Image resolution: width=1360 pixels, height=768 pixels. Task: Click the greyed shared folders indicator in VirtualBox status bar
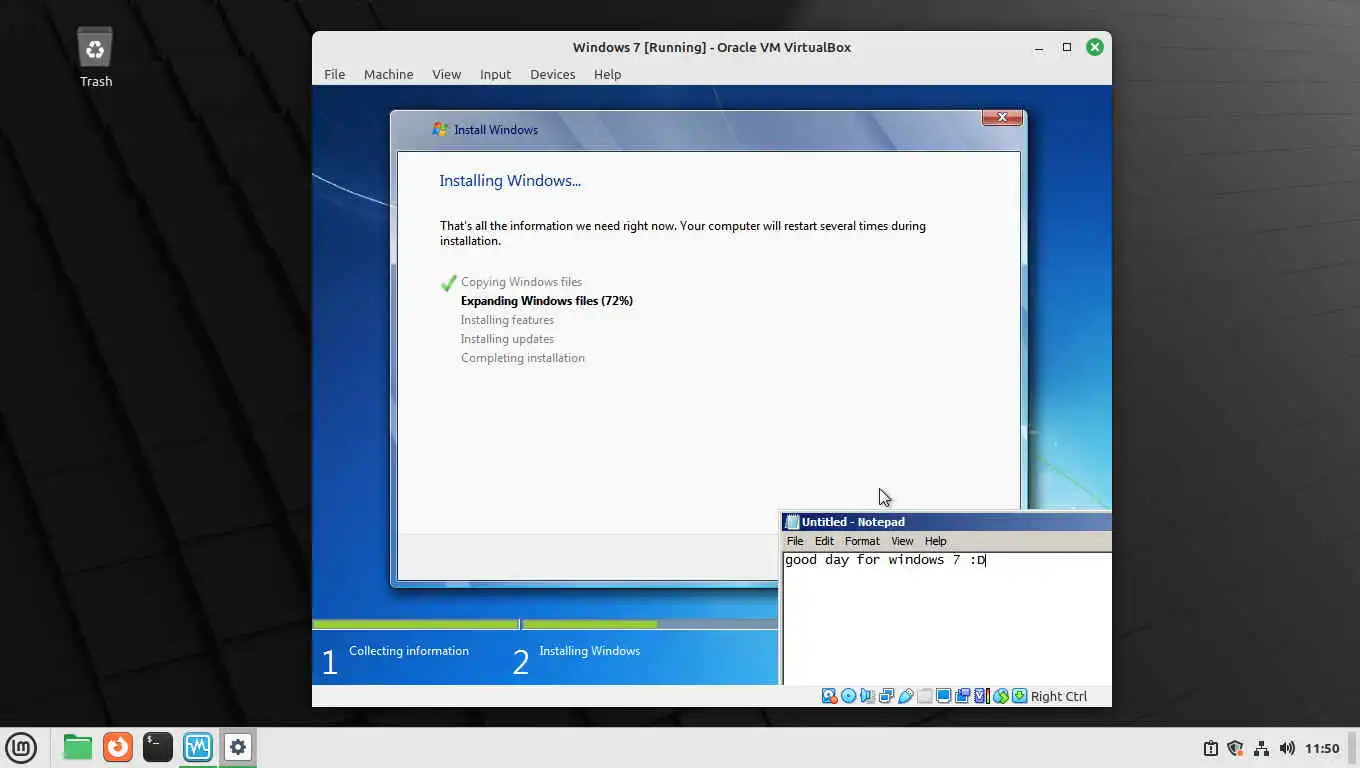tap(925, 696)
